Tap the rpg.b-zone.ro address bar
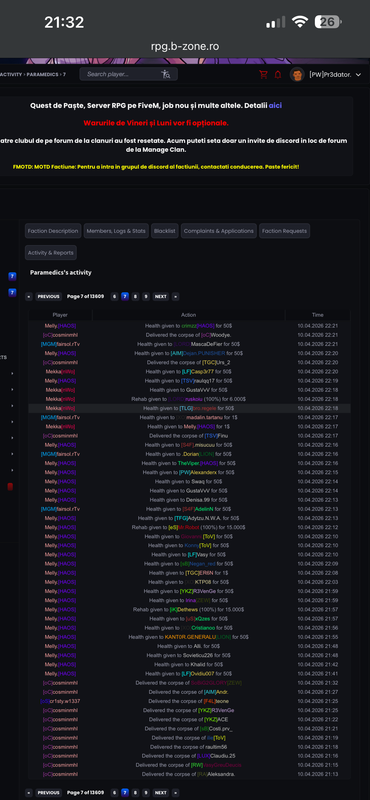 (x=185, y=46)
